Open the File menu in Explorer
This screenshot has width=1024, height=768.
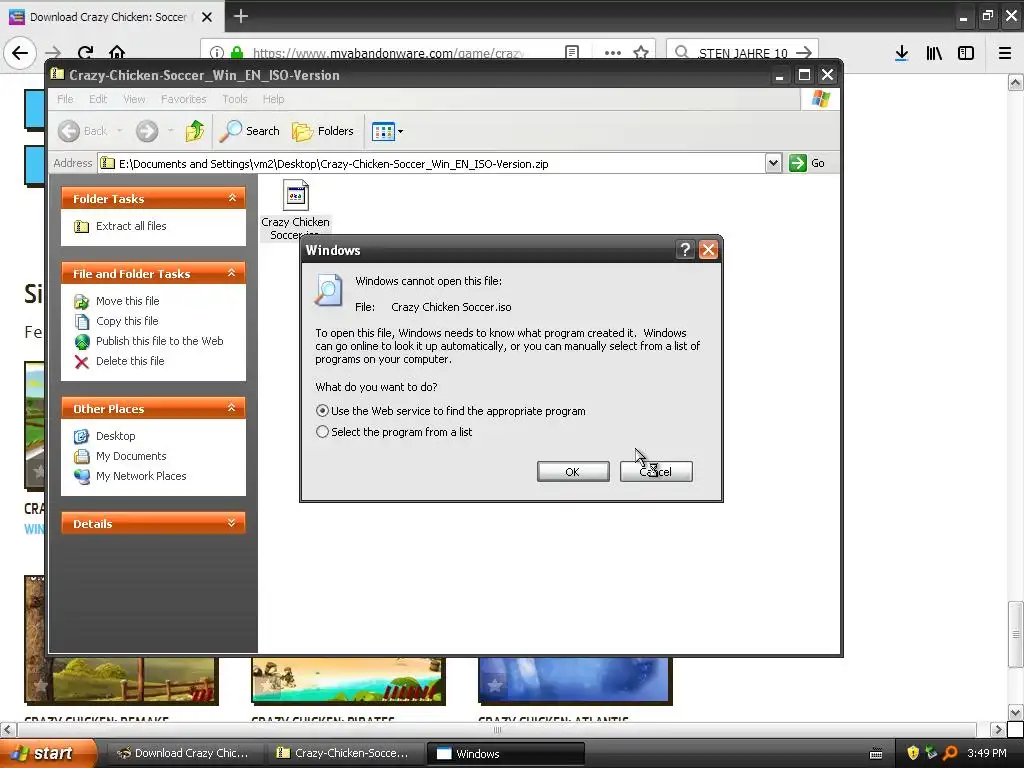(x=65, y=99)
